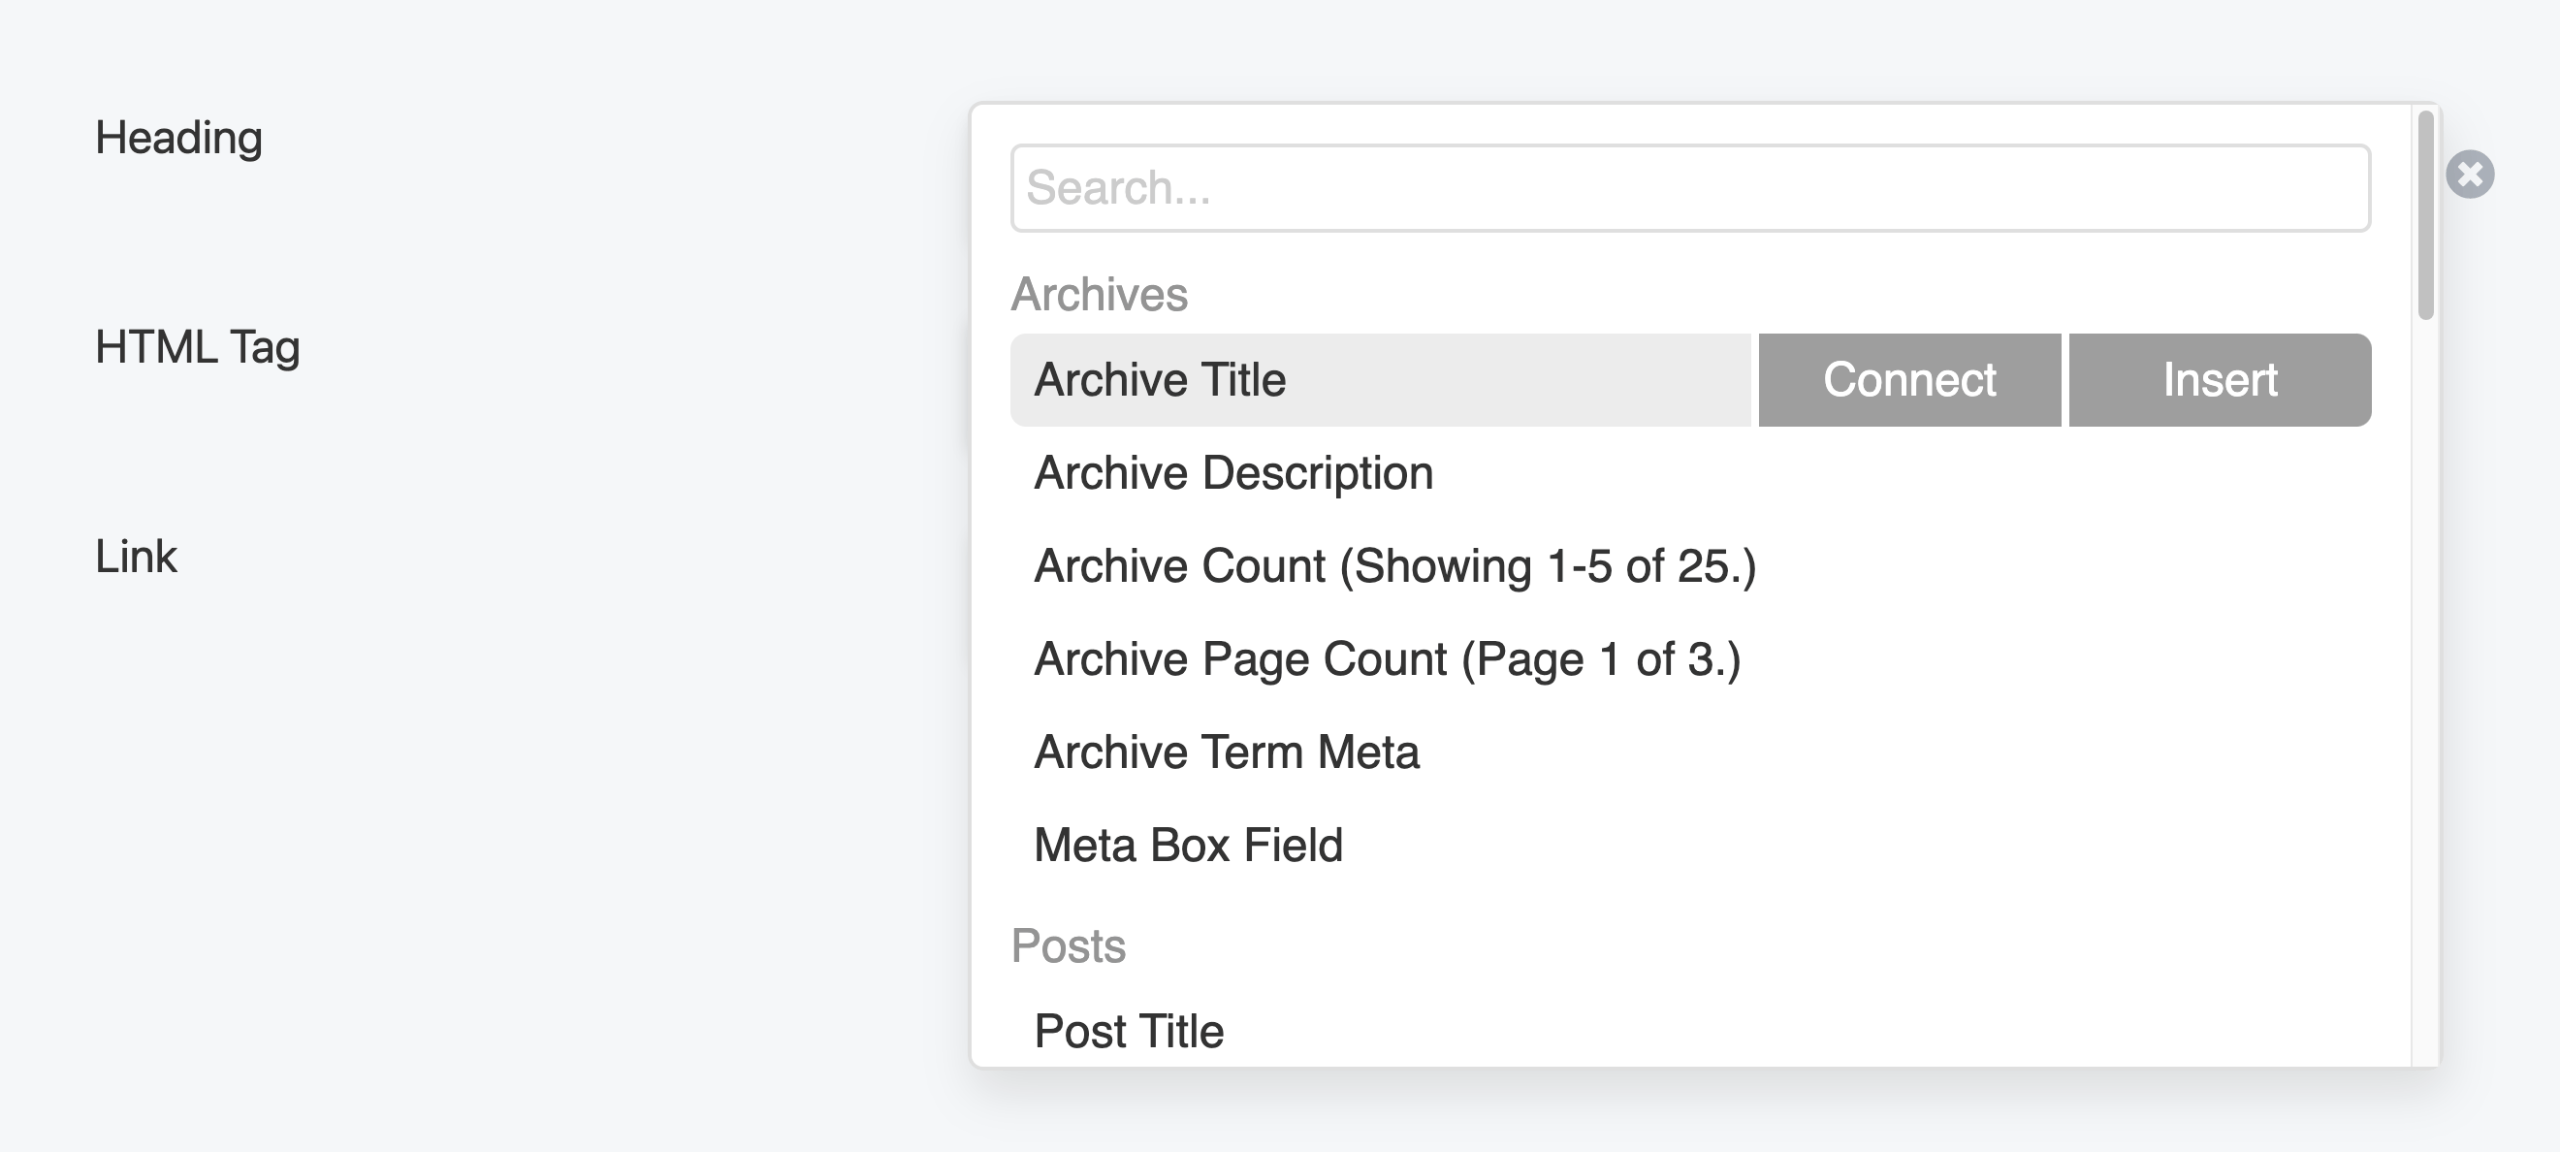Pick Archive Term Meta from Archives group
This screenshot has height=1152, width=2560.
(1227, 751)
